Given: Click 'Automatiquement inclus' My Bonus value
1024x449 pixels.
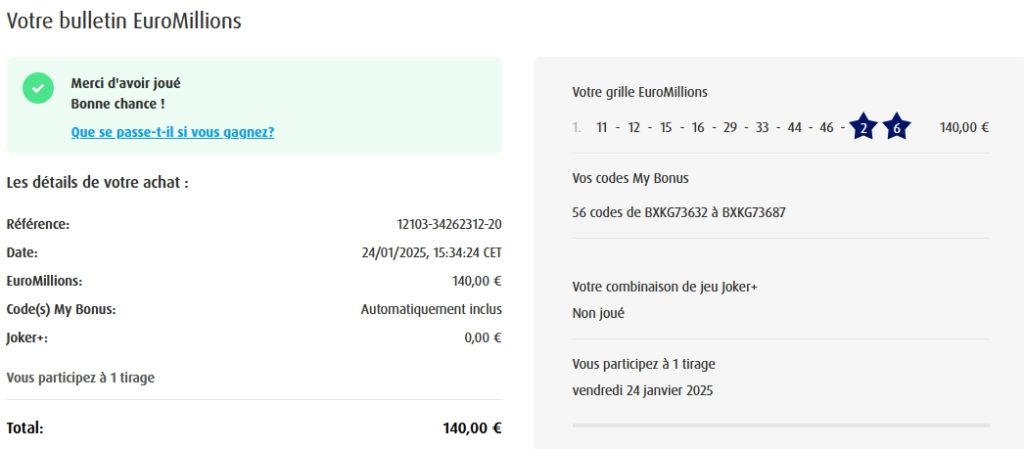Looking at the screenshot, I should point(431,309).
